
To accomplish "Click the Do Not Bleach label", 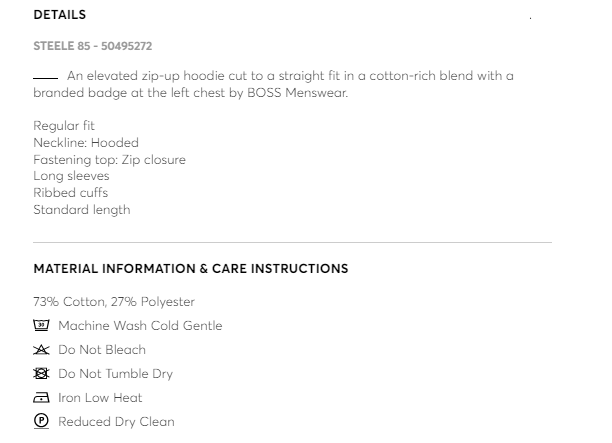I will click(102, 350).
